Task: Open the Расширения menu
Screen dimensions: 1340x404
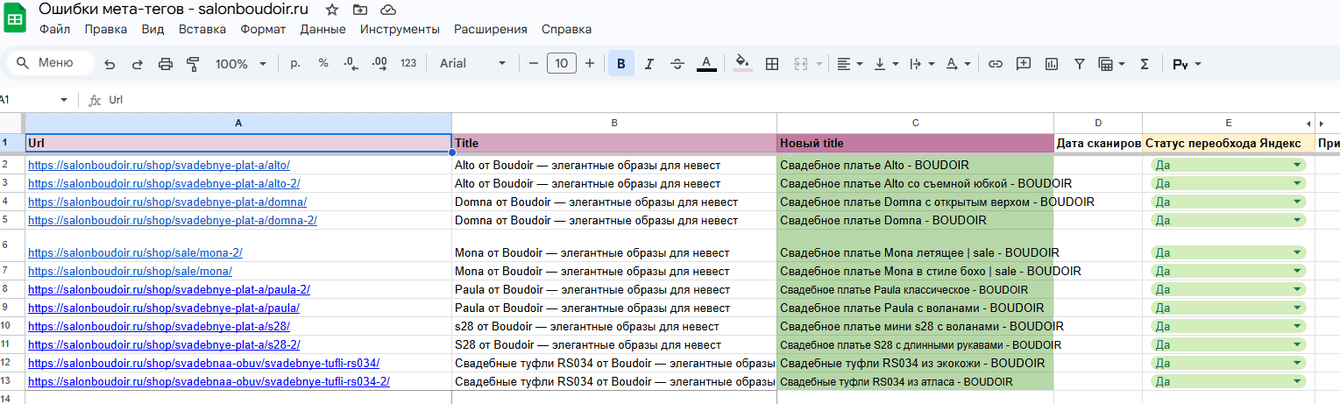Action: [x=491, y=29]
